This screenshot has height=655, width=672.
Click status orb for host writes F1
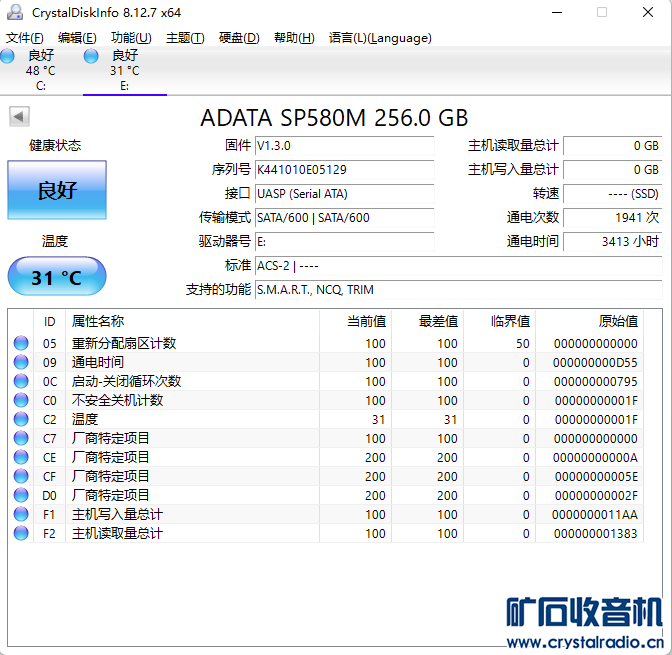21,514
